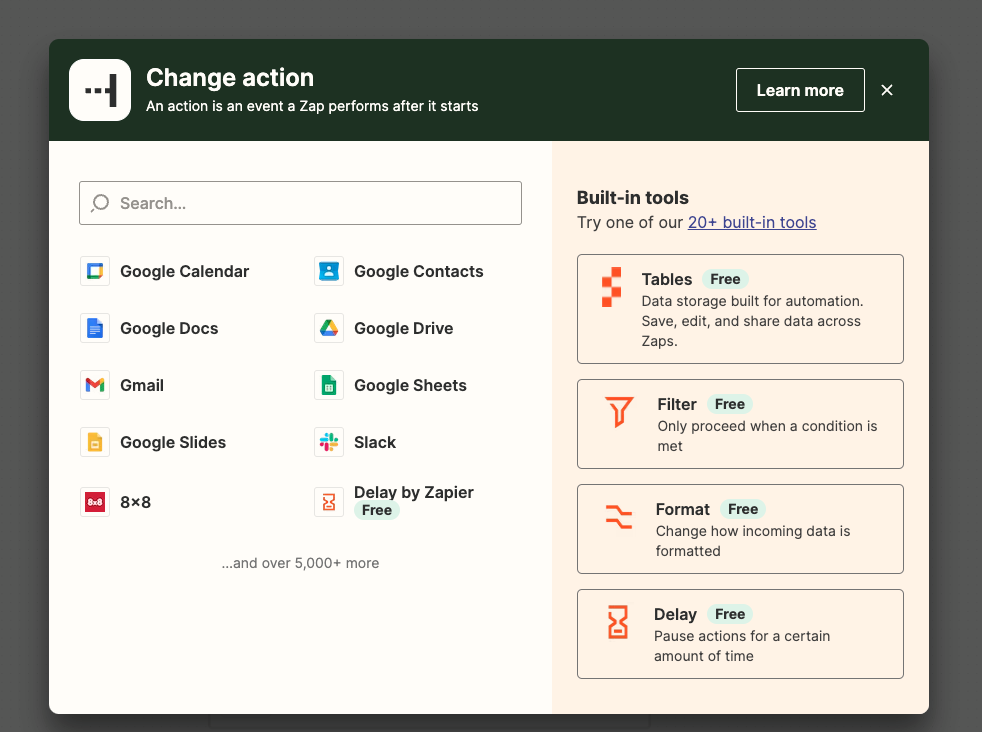This screenshot has height=732, width=982.
Task: Select the 8×8 app icon
Action: (95, 502)
